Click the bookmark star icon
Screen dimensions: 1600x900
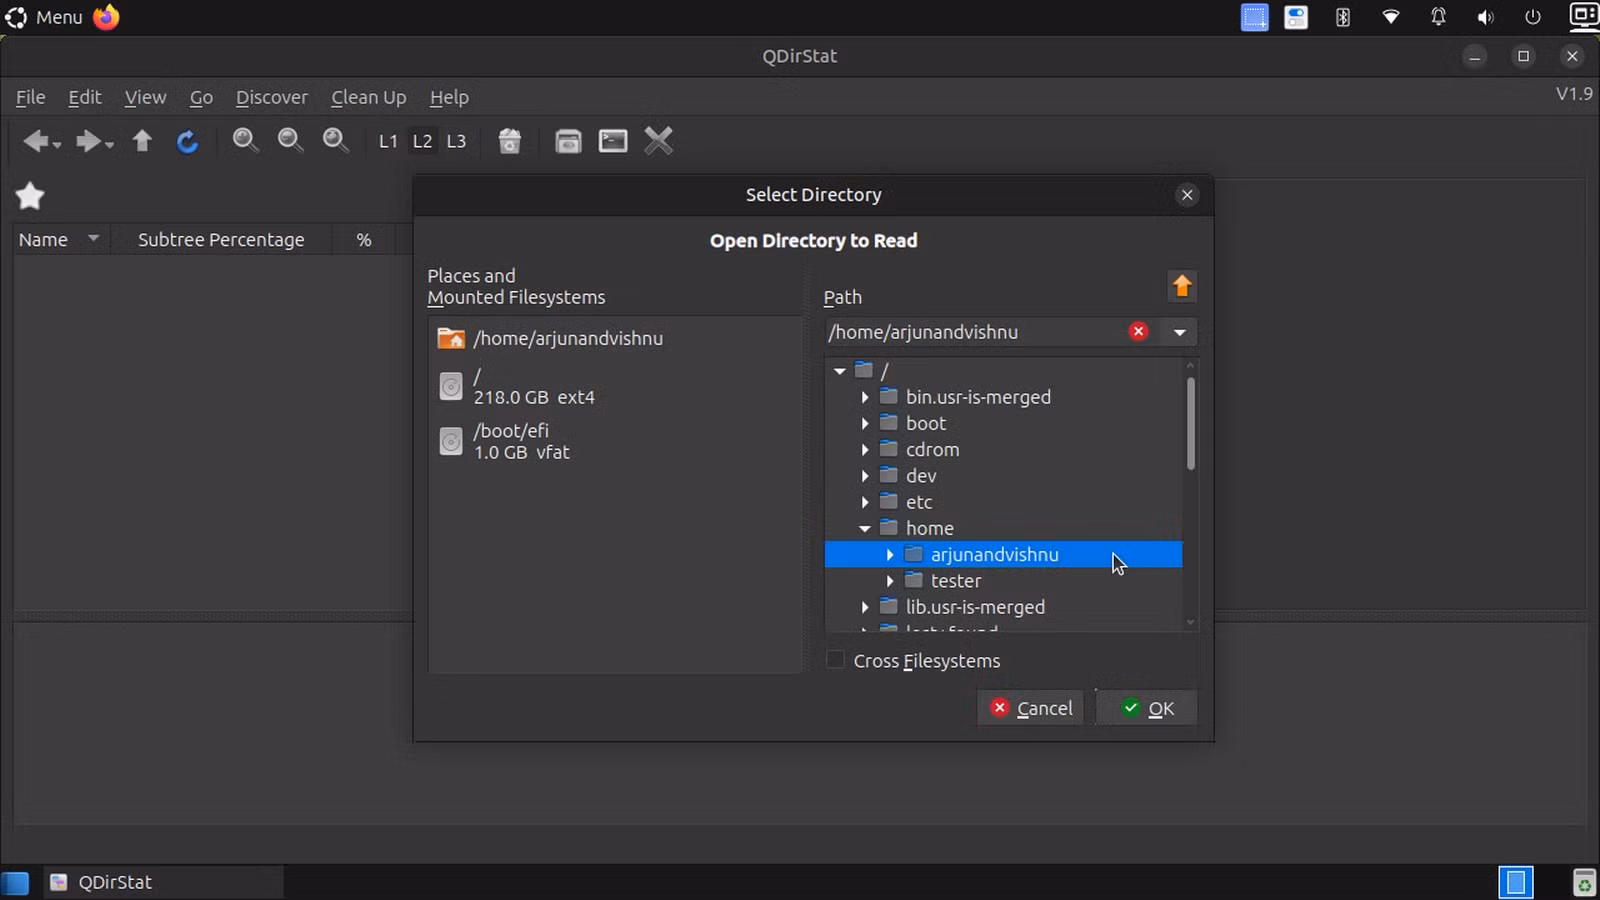click(30, 196)
